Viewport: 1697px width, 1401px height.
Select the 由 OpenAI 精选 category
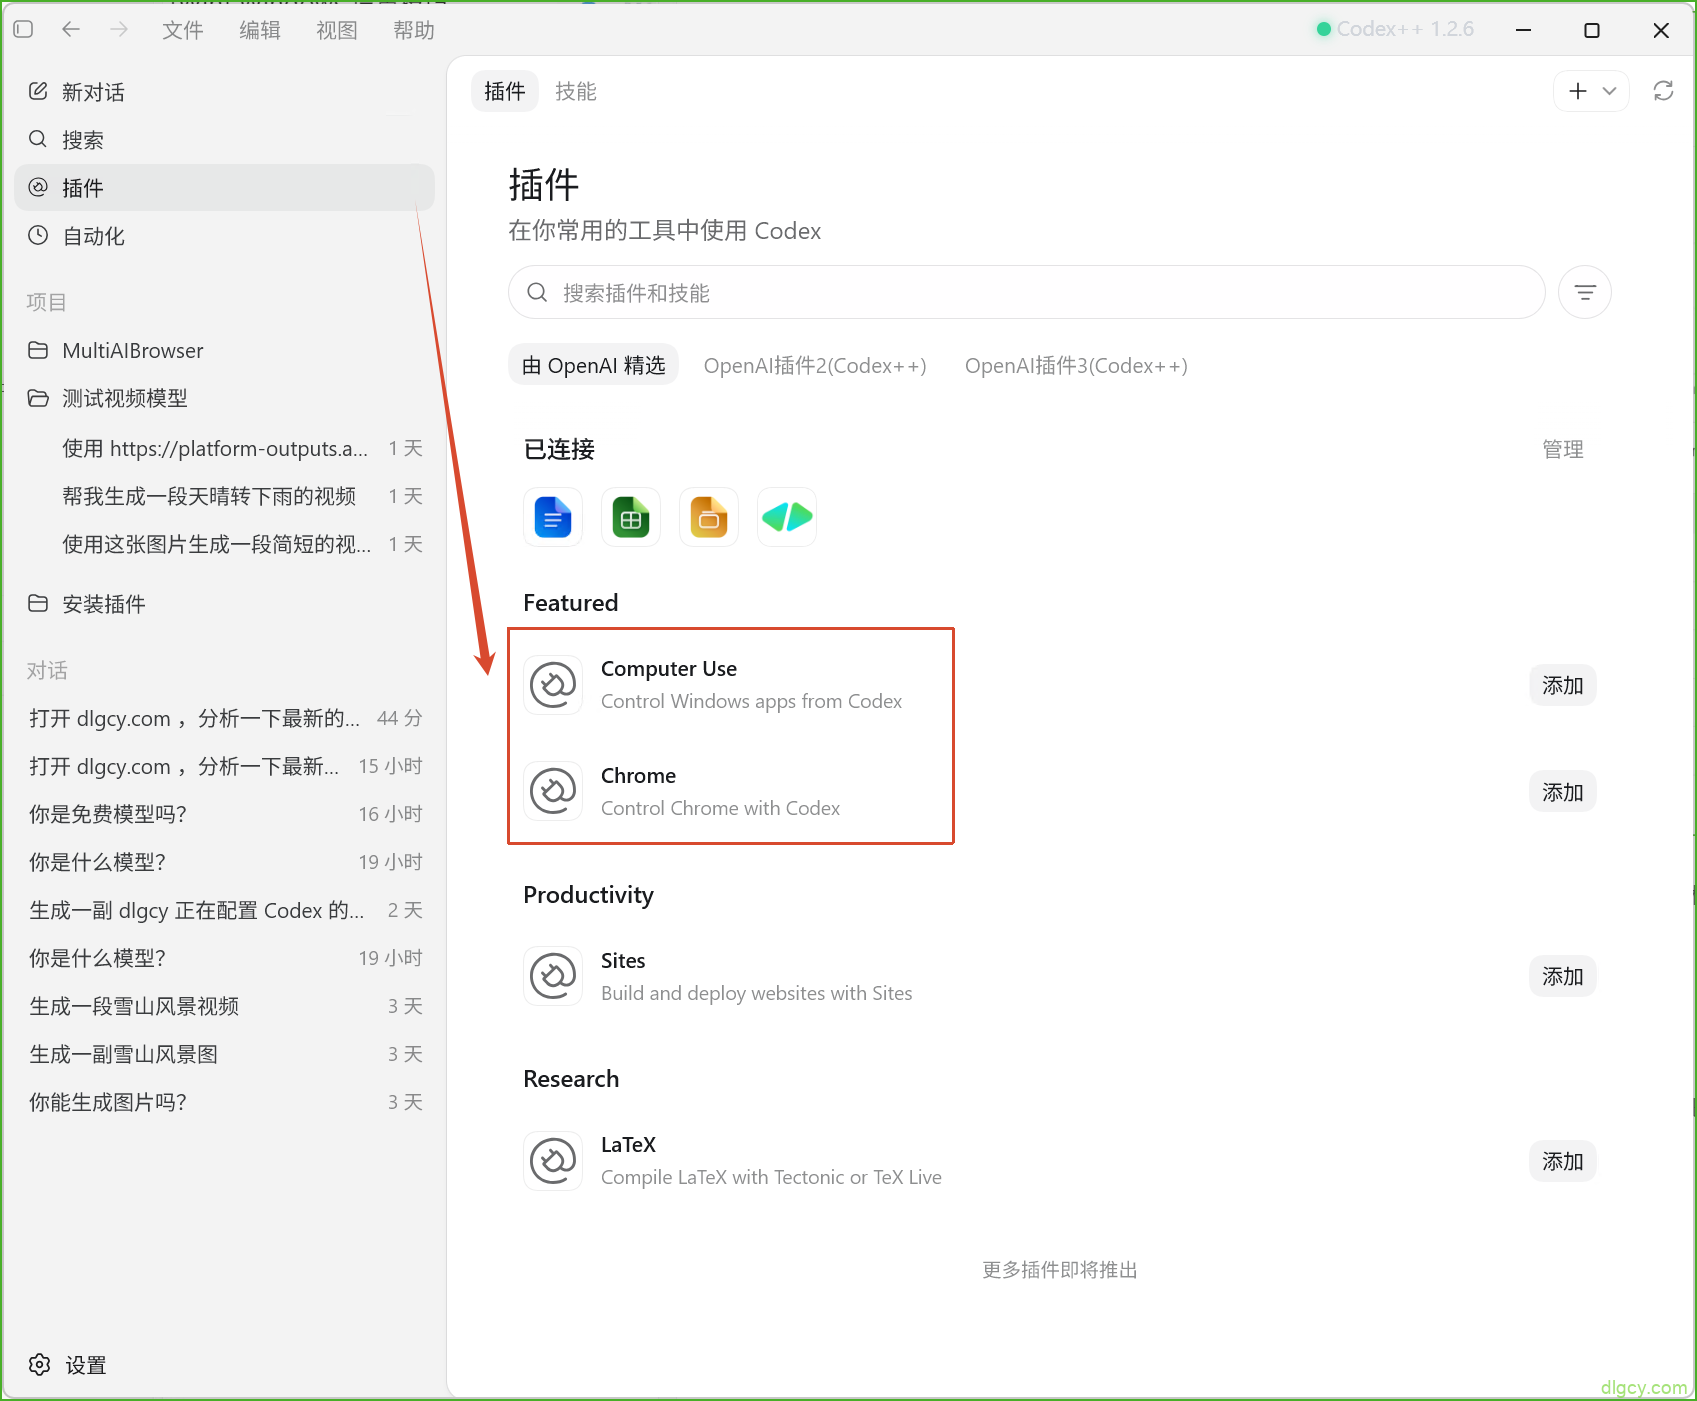pos(594,365)
